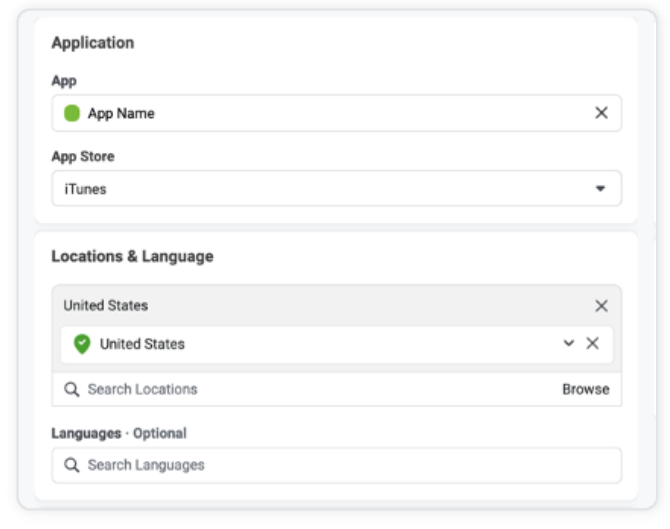Viewport: 670px width, 529px height.
Task: Click the App Name field text
Action: (x=121, y=114)
